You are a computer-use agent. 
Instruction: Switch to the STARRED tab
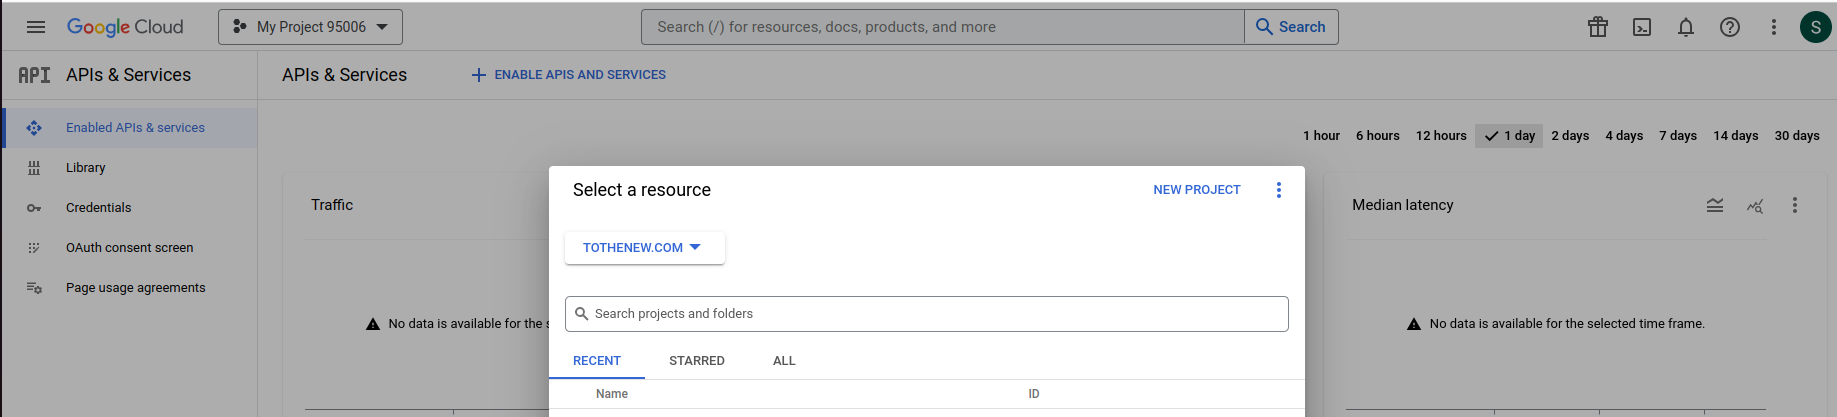tap(697, 361)
